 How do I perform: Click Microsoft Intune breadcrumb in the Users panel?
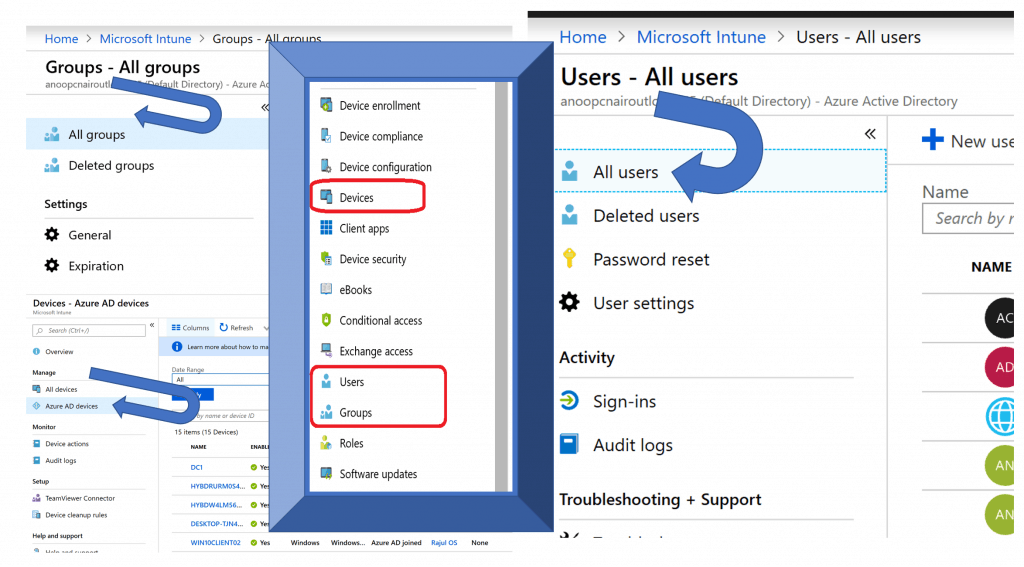point(701,37)
